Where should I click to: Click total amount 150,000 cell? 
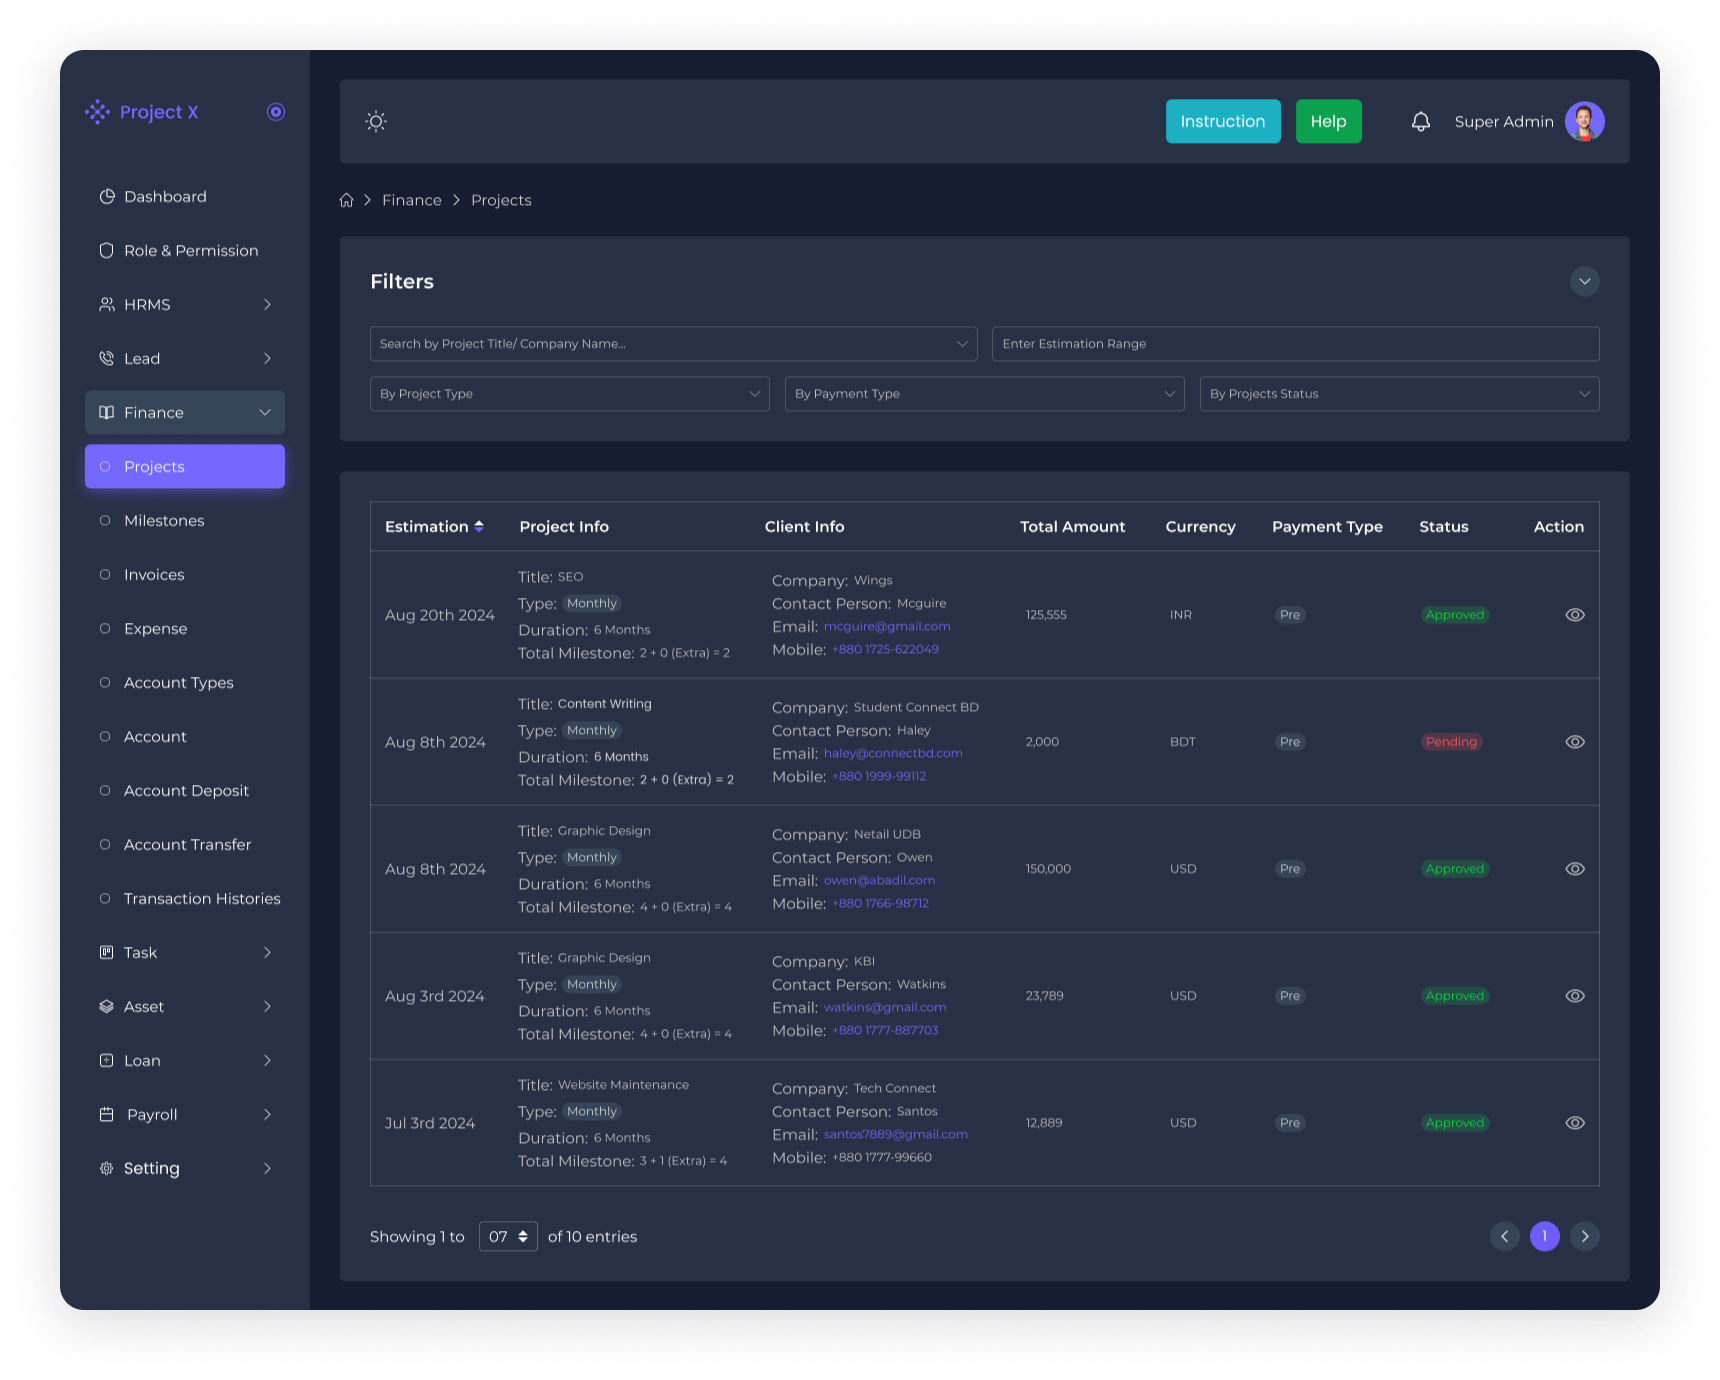pyautogui.click(x=1048, y=869)
